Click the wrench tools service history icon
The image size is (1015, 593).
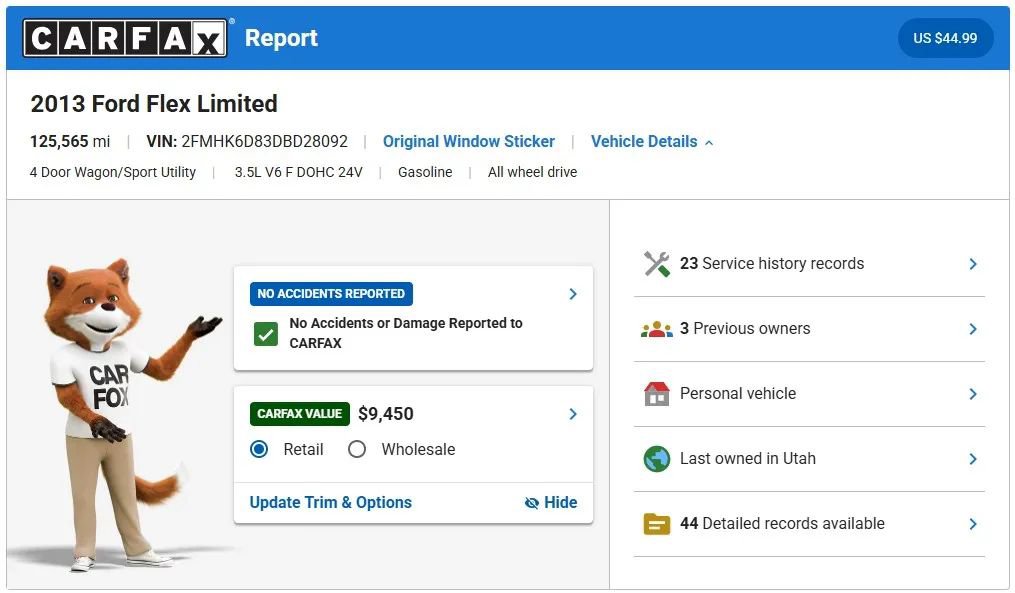tap(657, 263)
